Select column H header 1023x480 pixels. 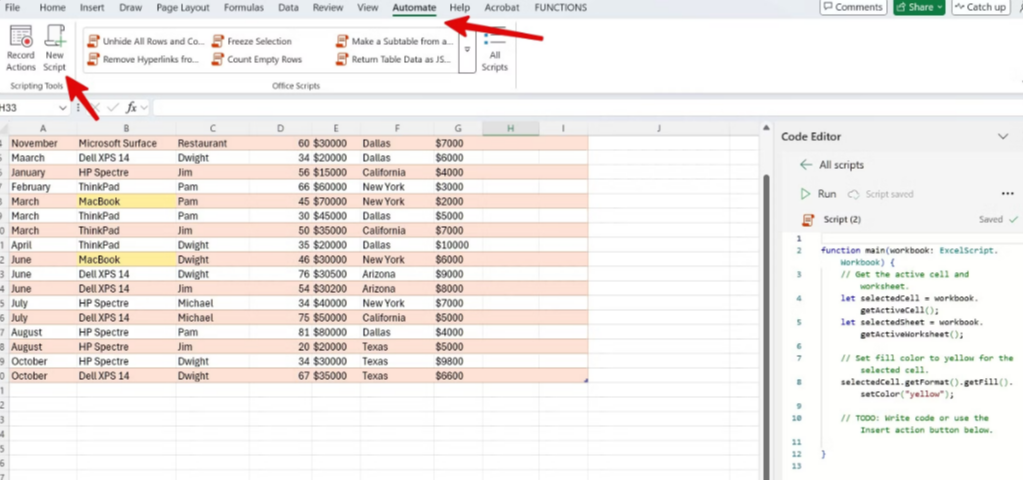coord(510,128)
